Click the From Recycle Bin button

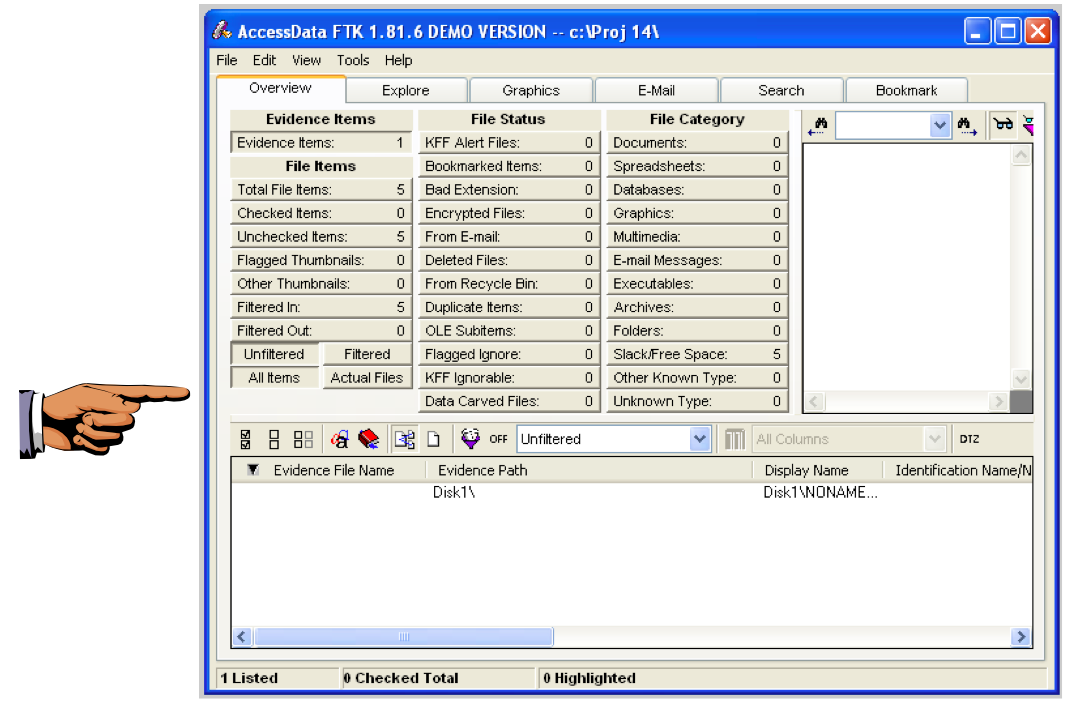point(509,284)
